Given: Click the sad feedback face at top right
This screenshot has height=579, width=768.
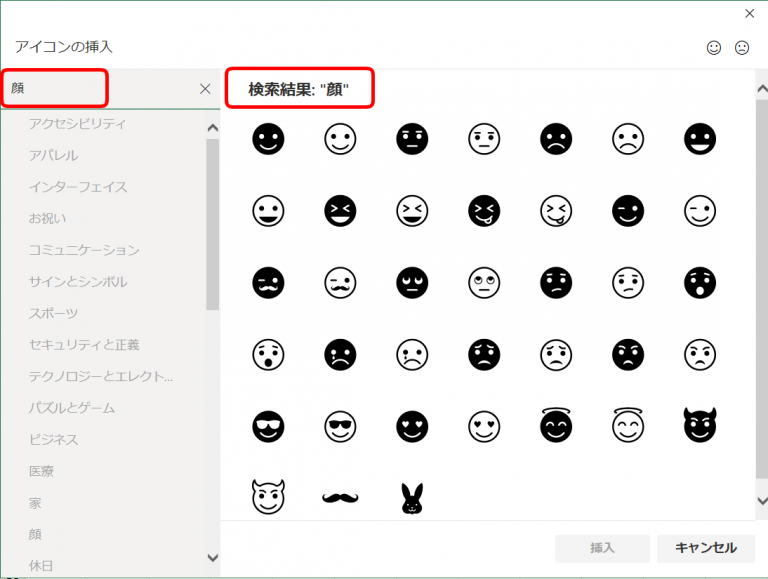Looking at the screenshot, I should tap(742, 47).
